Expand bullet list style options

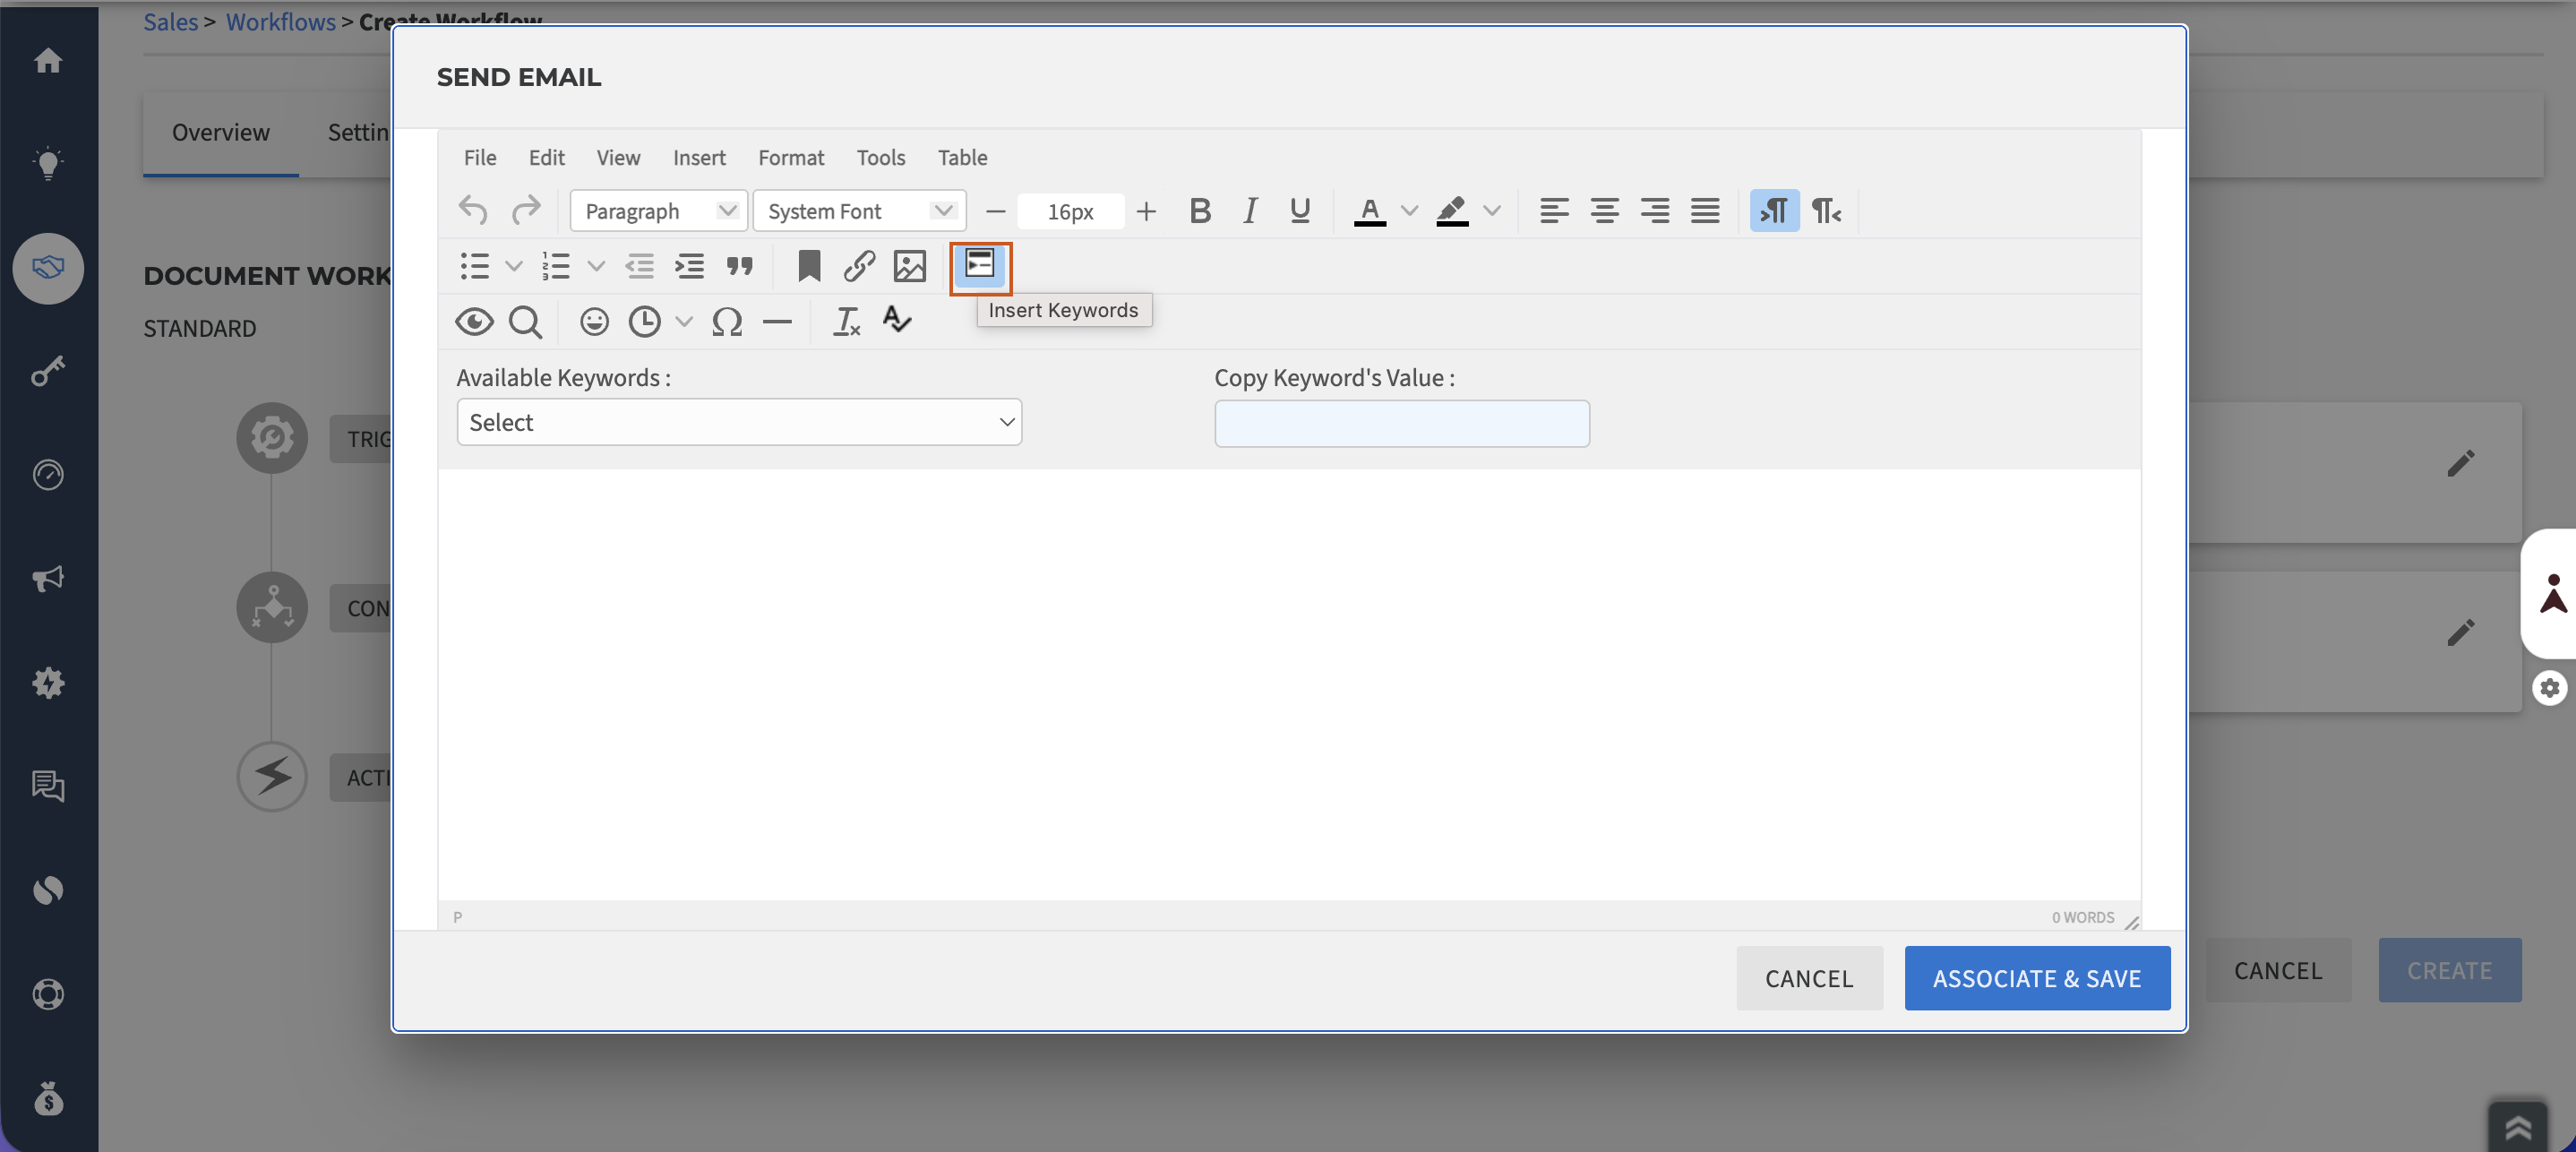[514, 266]
